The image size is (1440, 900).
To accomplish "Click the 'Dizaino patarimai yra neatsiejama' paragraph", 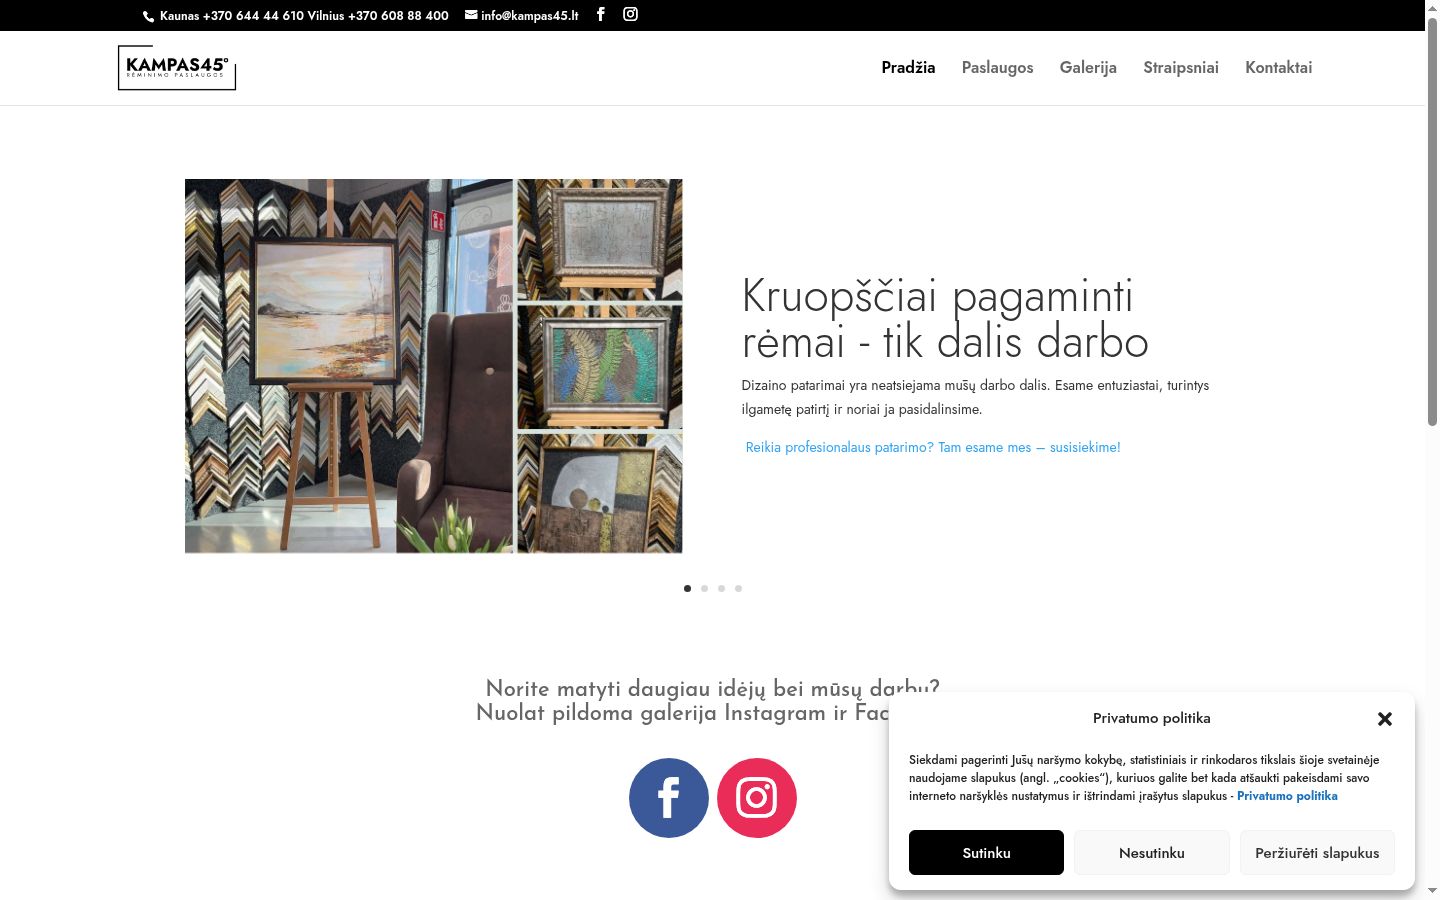I will click(975, 397).
